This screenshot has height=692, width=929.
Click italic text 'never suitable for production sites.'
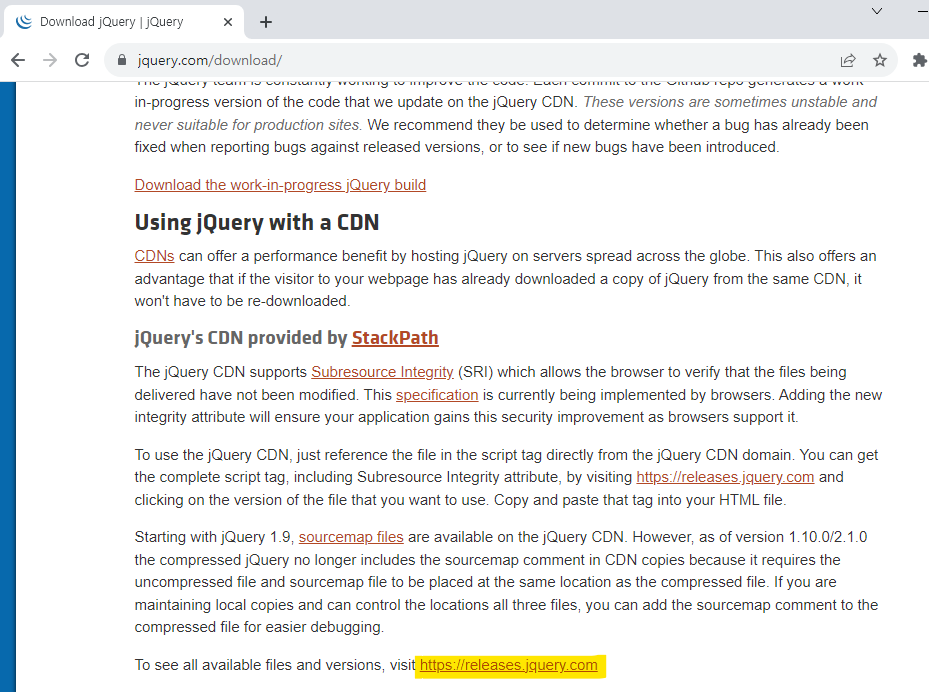pyautogui.click(x=248, y=125)
